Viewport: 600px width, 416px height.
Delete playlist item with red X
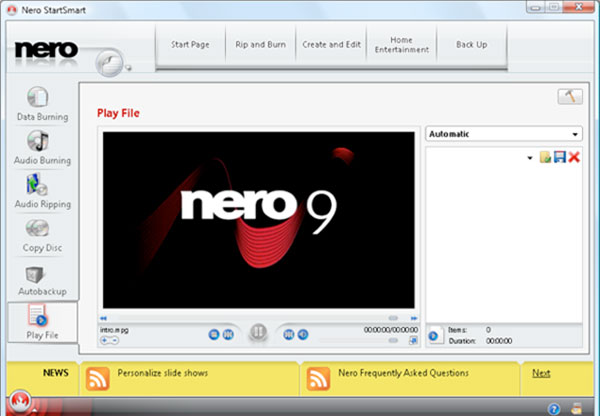point(574,157)
